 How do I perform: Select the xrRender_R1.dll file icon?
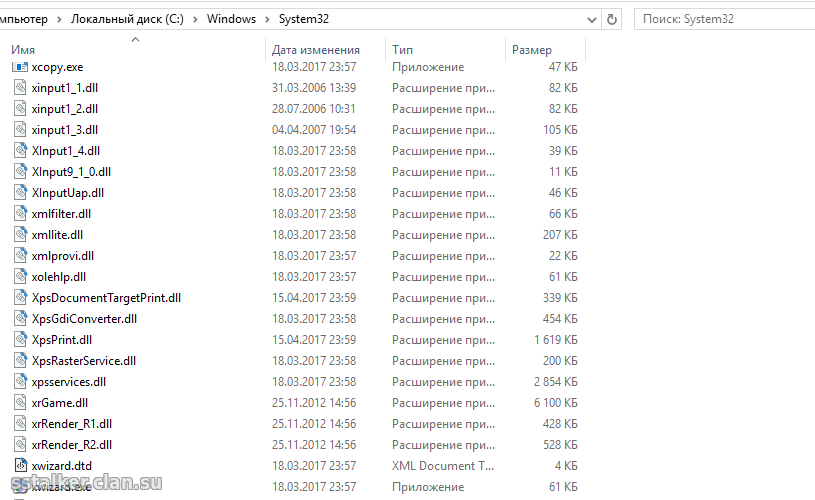click(x=20, y=424)
